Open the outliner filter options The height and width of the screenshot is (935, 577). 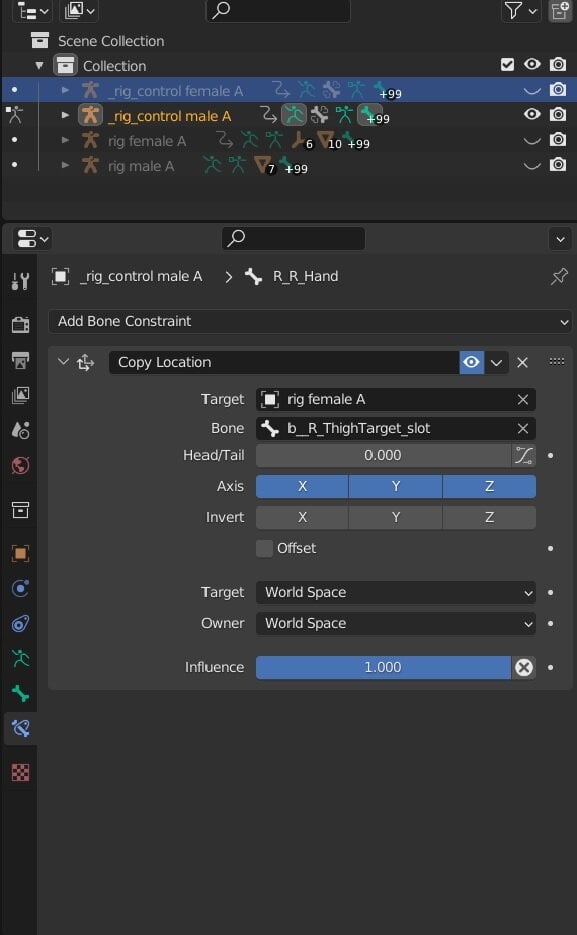(x=520, y=11)
